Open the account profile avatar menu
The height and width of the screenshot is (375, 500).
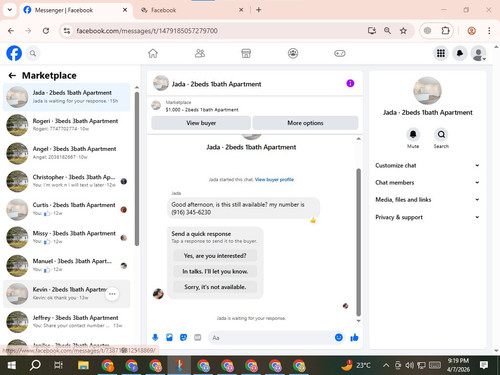click(479, 53)
